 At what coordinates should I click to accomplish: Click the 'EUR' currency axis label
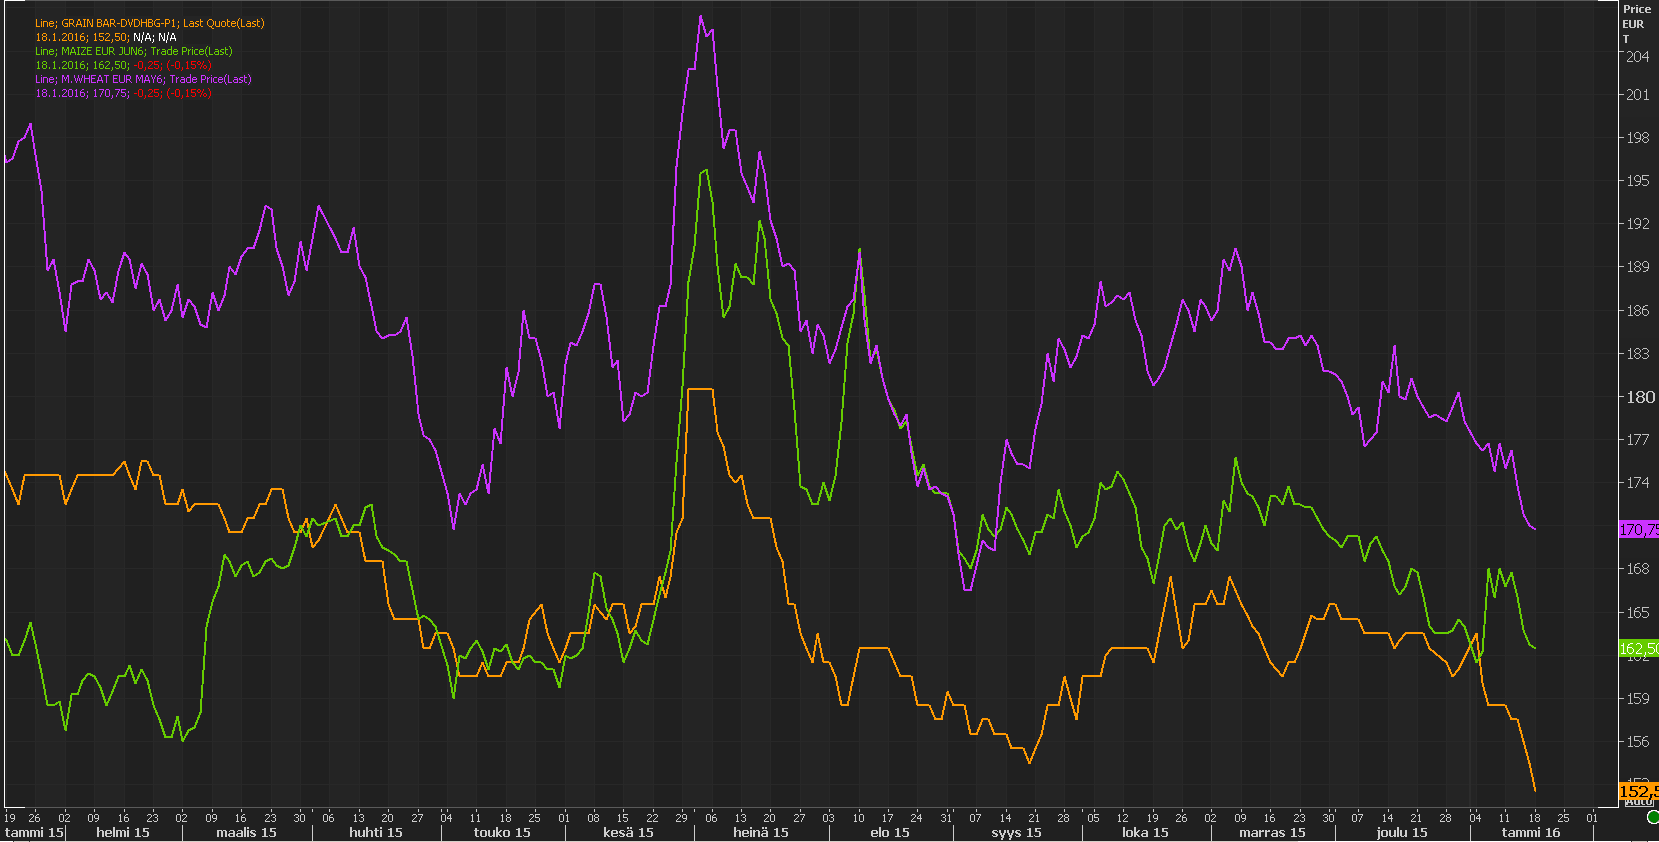tap(1633, 24)
